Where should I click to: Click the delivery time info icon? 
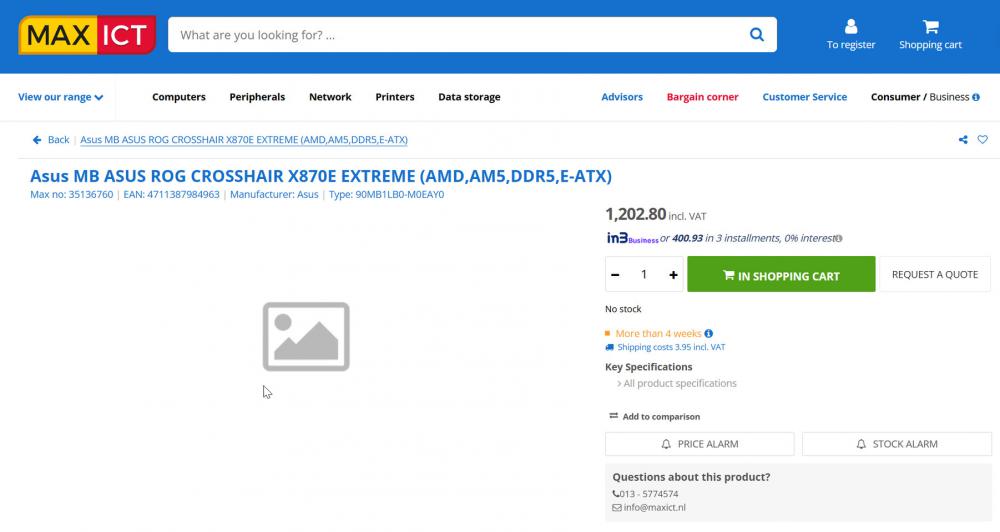709,334
